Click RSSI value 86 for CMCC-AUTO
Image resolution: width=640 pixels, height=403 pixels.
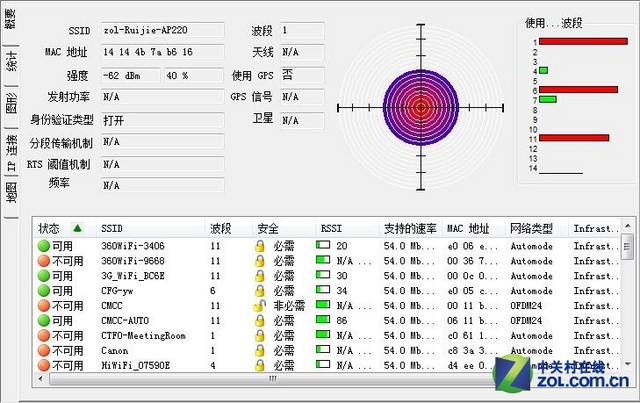[x=342, y=321]
